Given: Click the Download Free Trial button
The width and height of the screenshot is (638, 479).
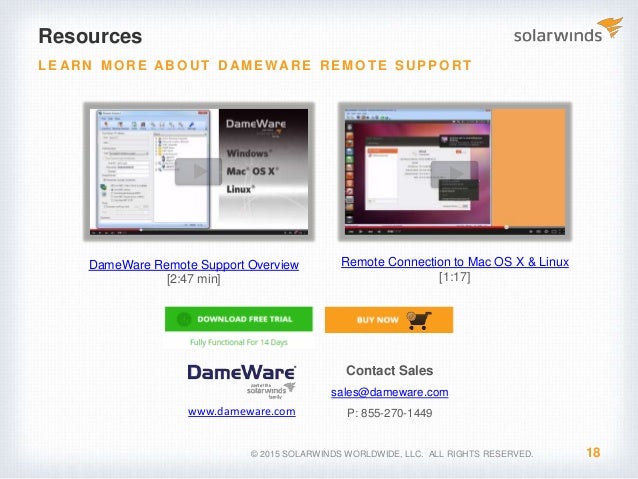Looking at the screenshot, I should click(x=238, y=319).
